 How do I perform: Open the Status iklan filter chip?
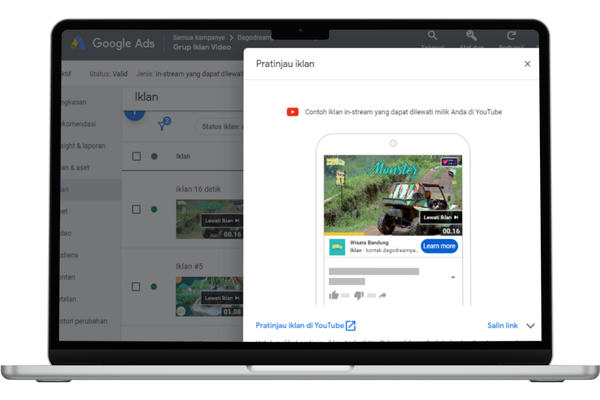pyautogui.click(x=222, y=126)
